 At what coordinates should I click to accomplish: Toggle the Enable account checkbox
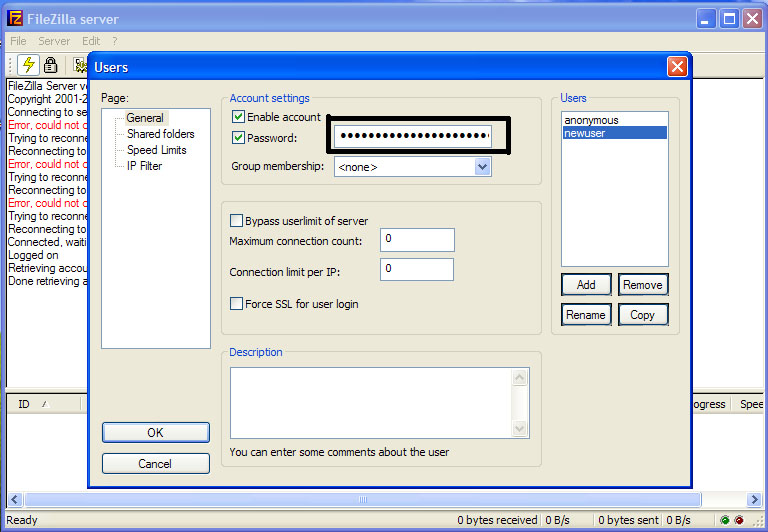(238, 117)
